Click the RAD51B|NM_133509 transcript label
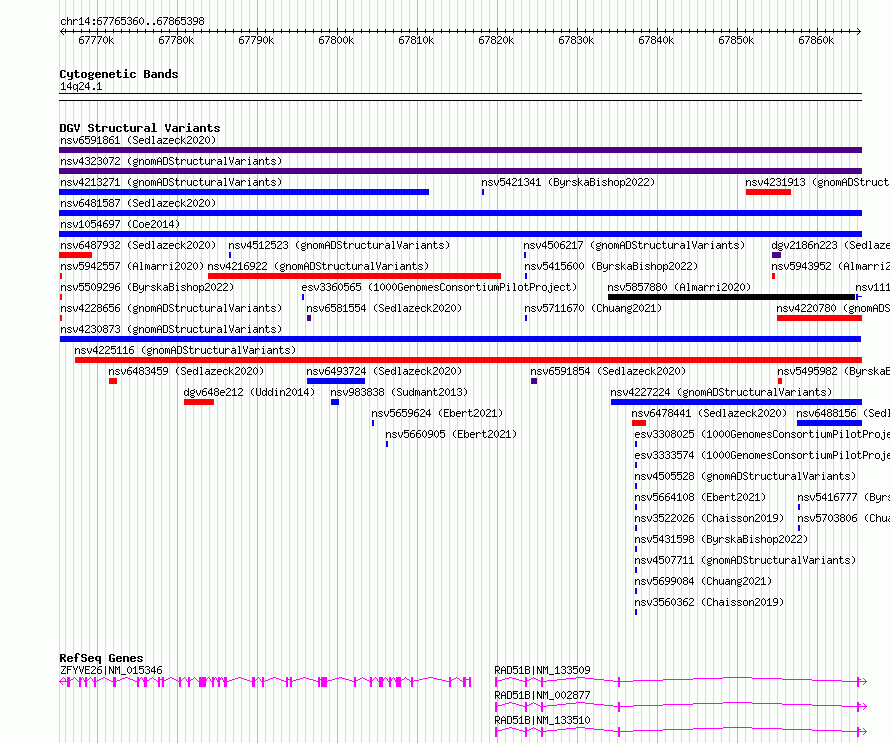Viewport: 890px width, 743px height. (x=542, y=670)
